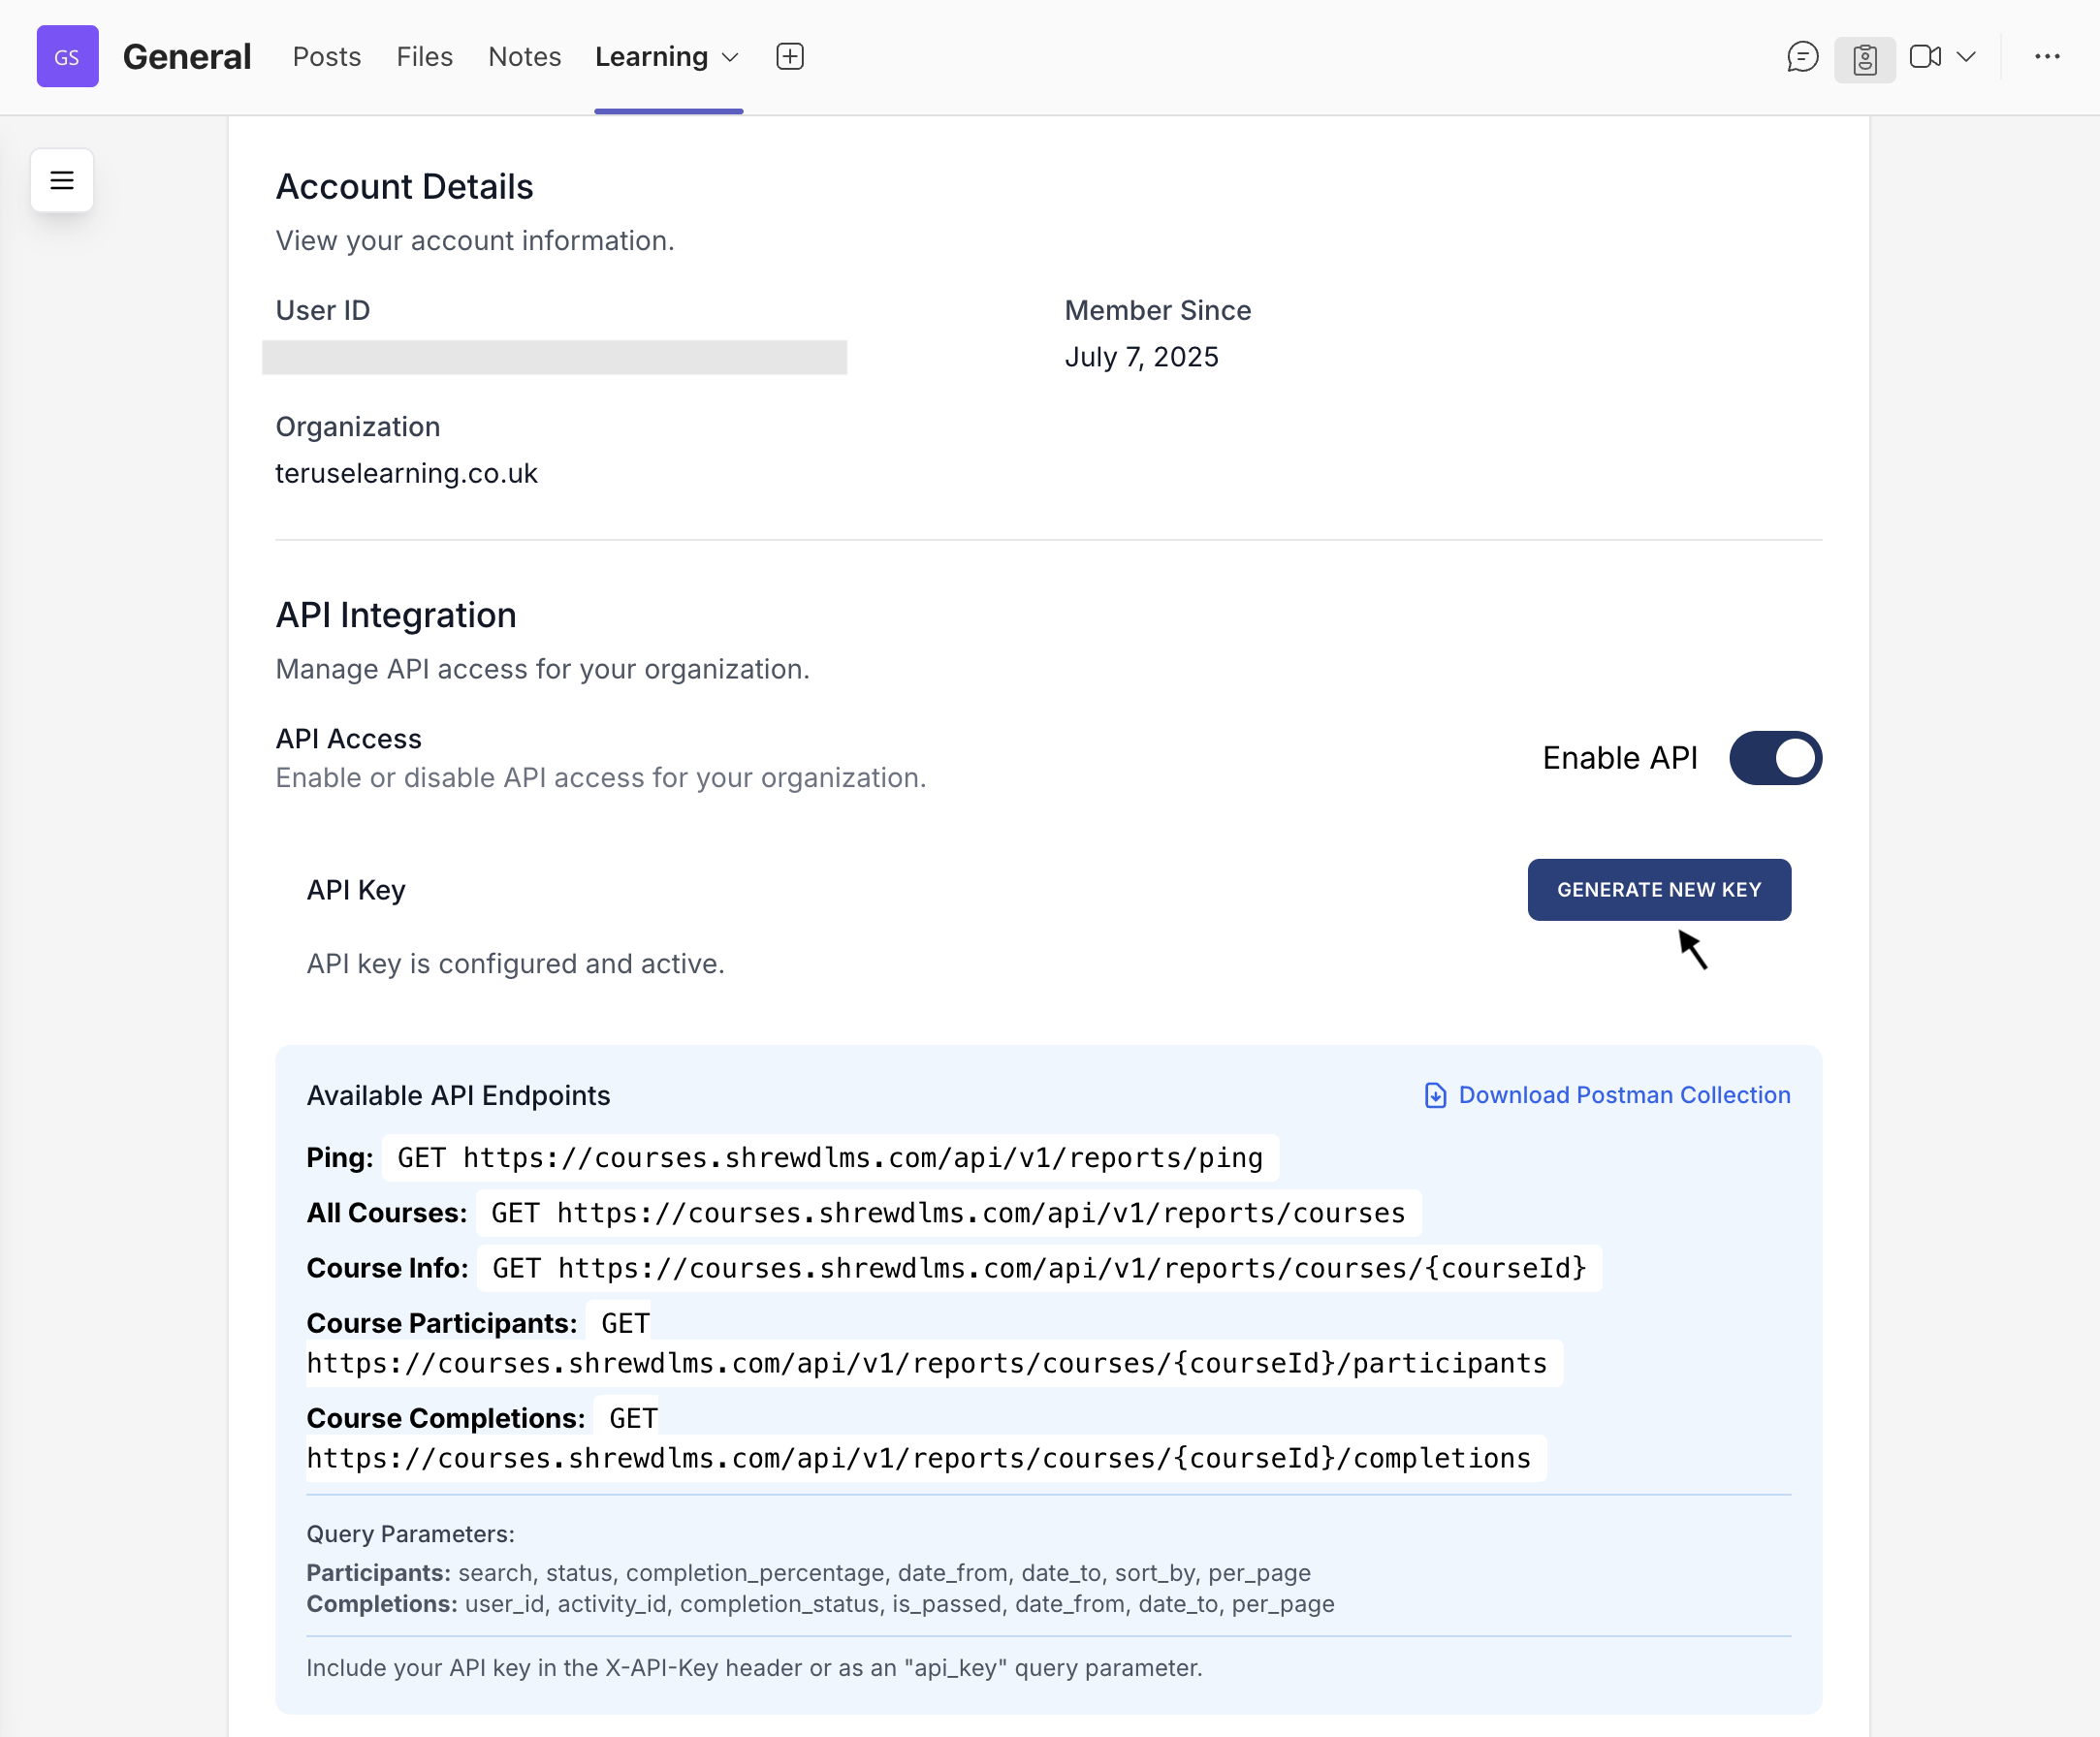Click the GS team avatar icon
The width and height of the screenshot is (2100, 1737).
67,57
